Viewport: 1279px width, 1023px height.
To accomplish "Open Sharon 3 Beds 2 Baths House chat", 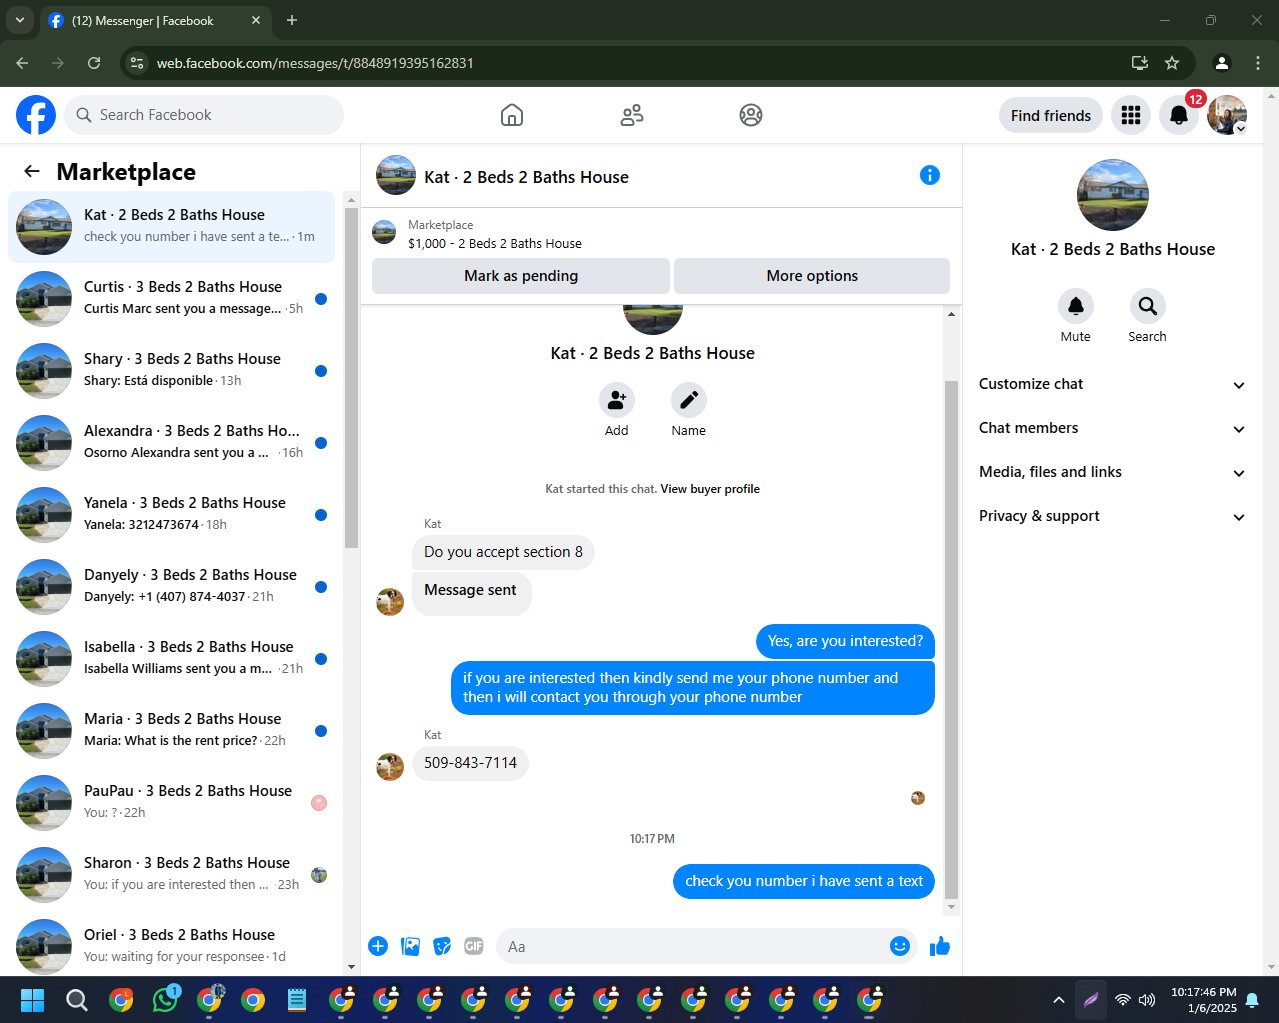I will point(171,875).
